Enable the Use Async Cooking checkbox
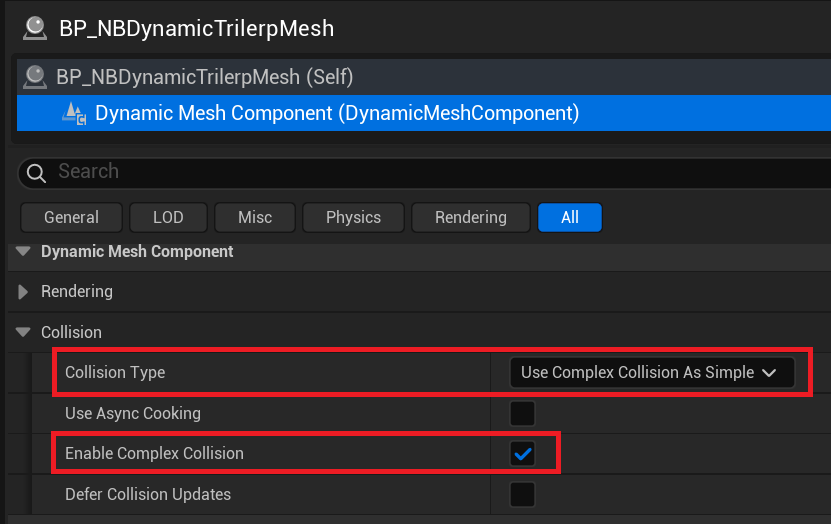The height and width of the screenshot is (524, 831). point(523,413)
